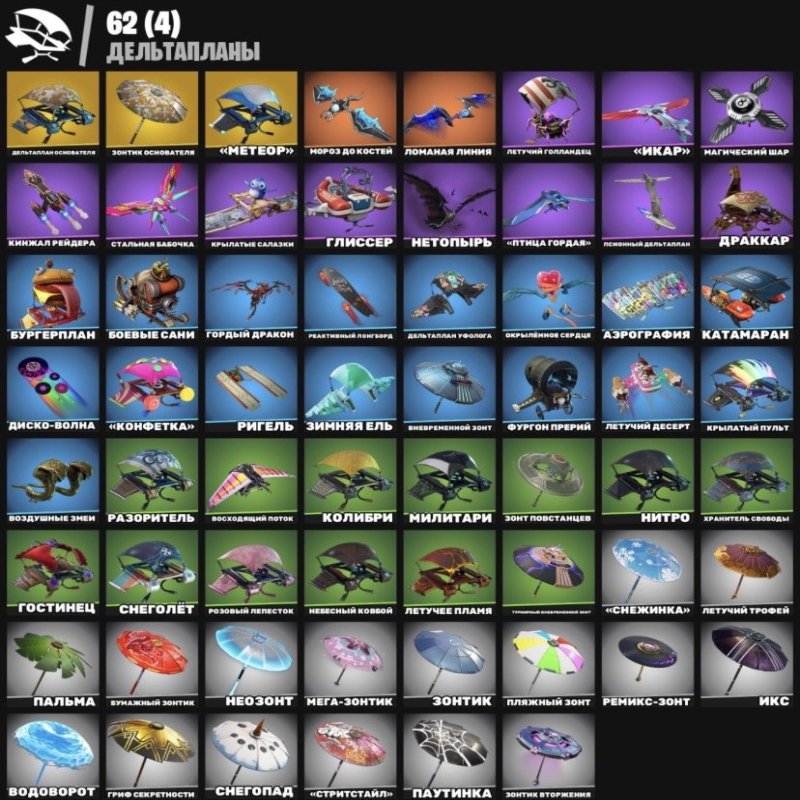Choose the ГОСТИНЕЦ glider
This screenshot has width=800, height=800.
(x=53, y=573)
